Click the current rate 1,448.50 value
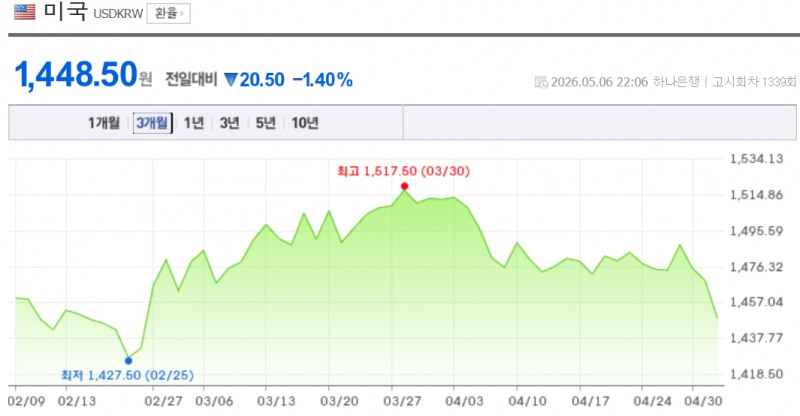The height and width of the screenshot is (416, 800). pyautogui.click(x=77, y=75)
